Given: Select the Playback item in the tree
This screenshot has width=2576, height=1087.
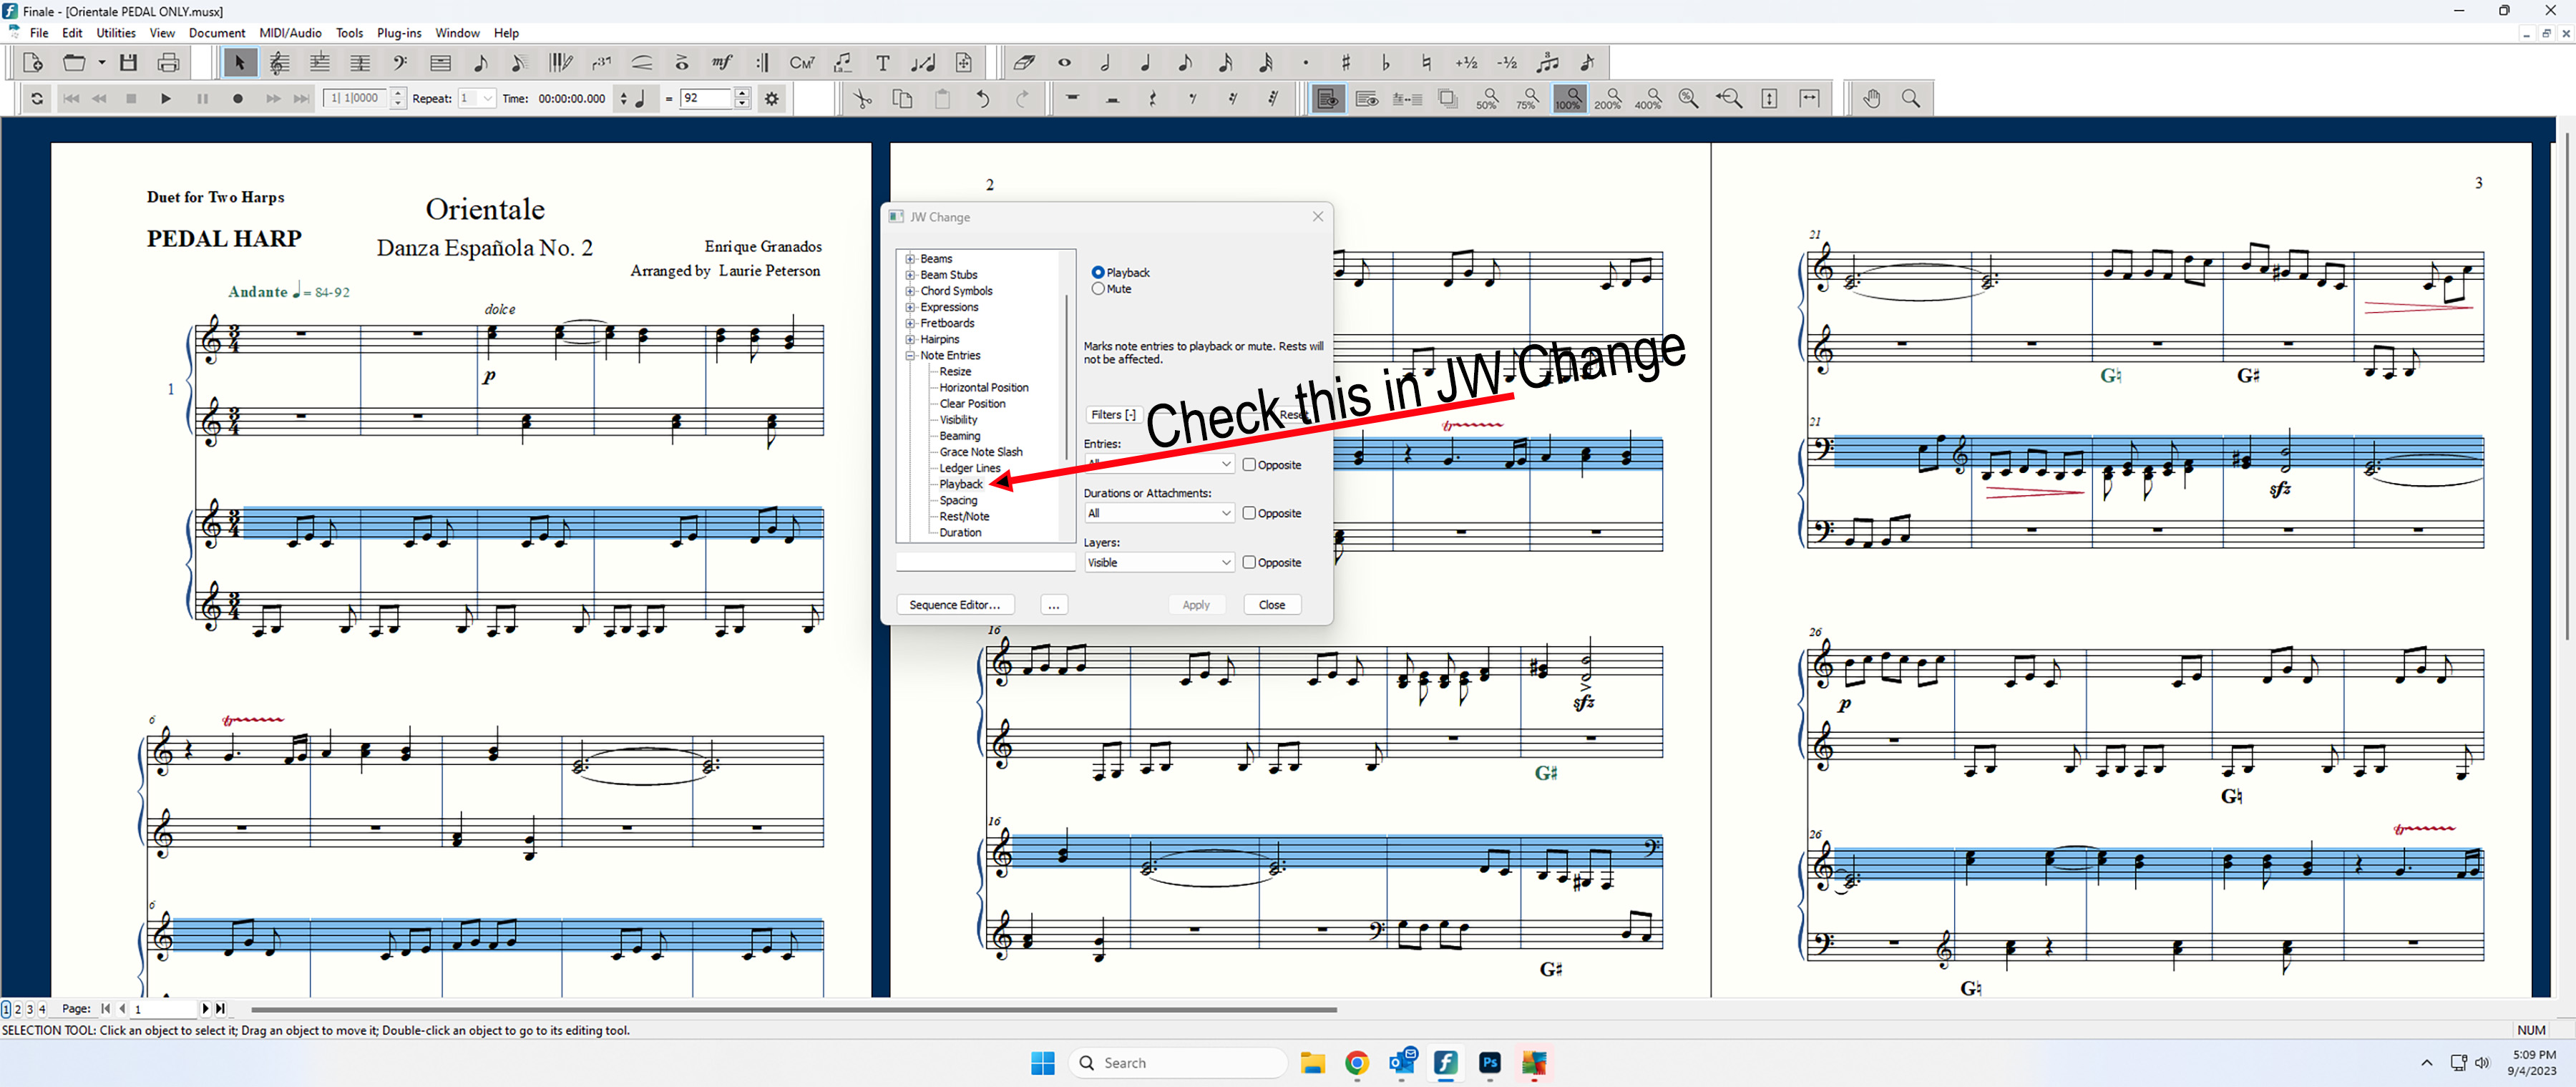Looking at the screenshot, I should [960, 484].
